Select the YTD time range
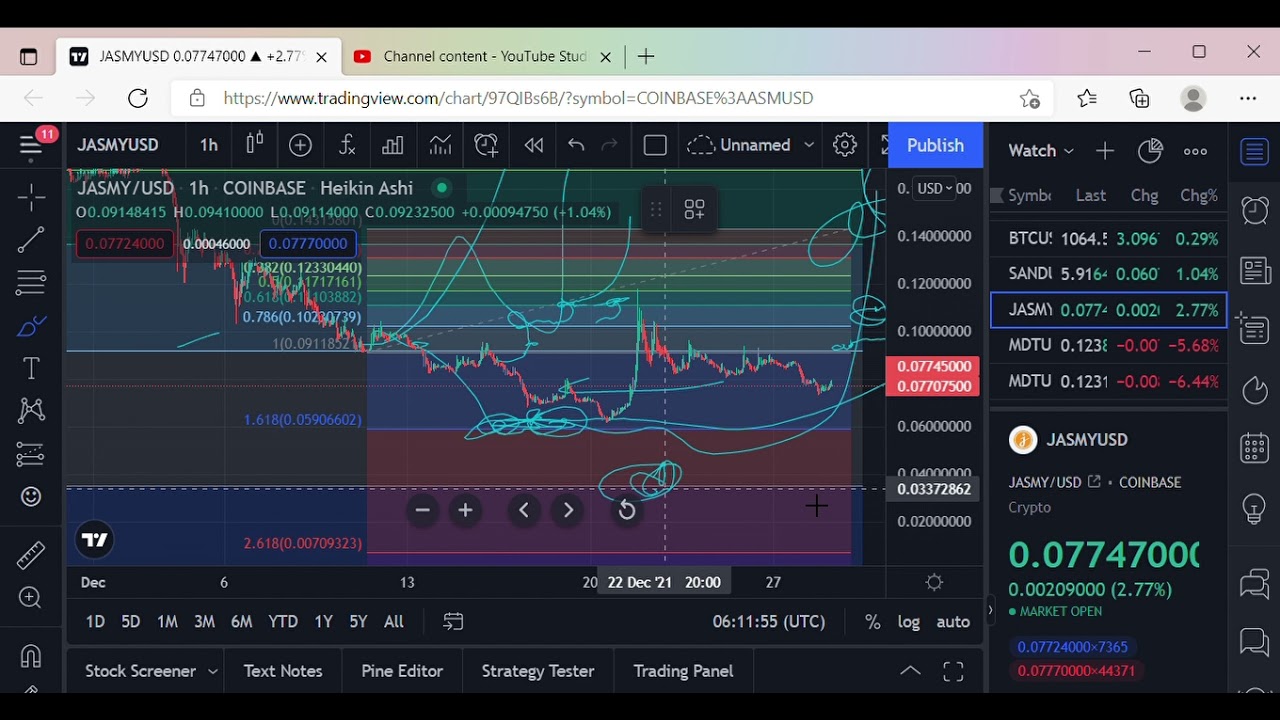1280x720 pixels. (283, 622)
